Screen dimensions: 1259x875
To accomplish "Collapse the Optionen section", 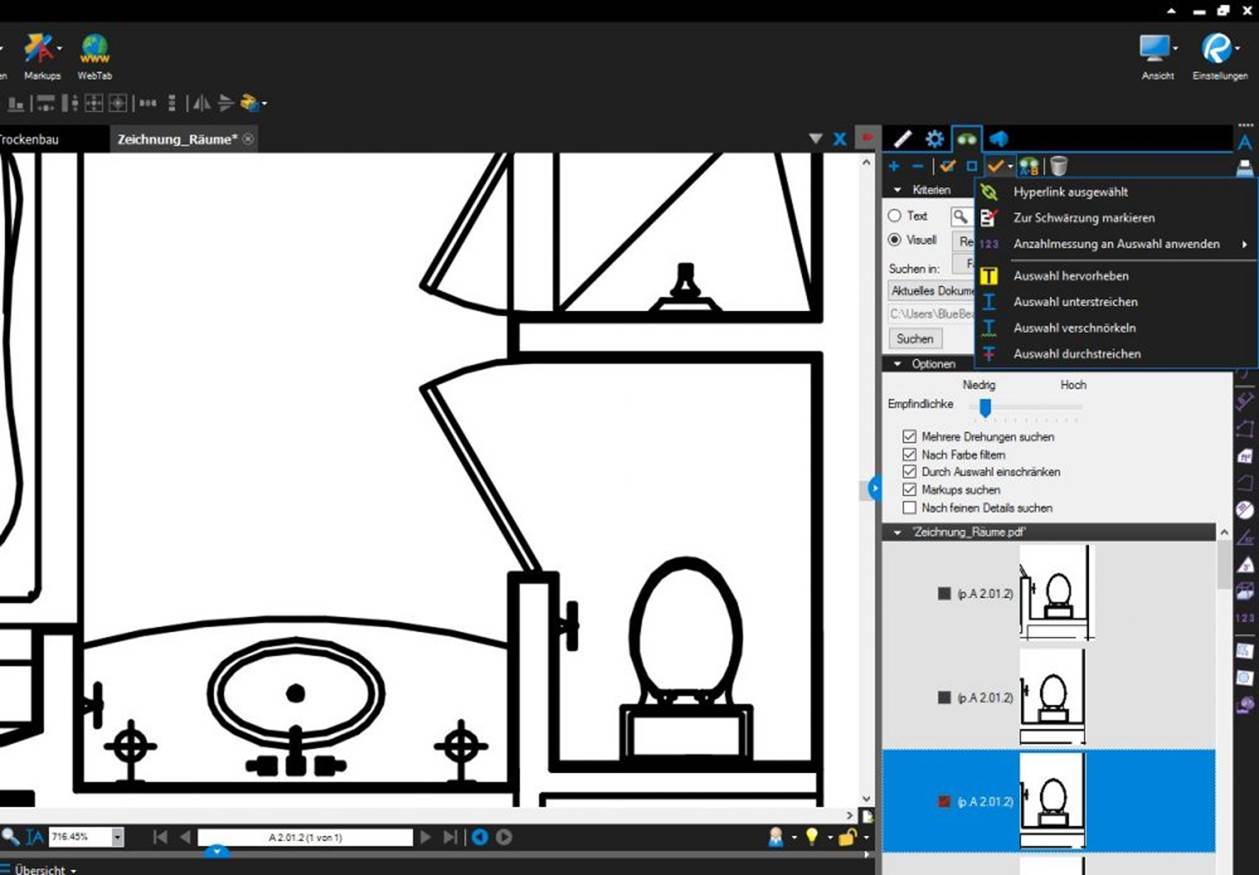I will pos(897,364).
